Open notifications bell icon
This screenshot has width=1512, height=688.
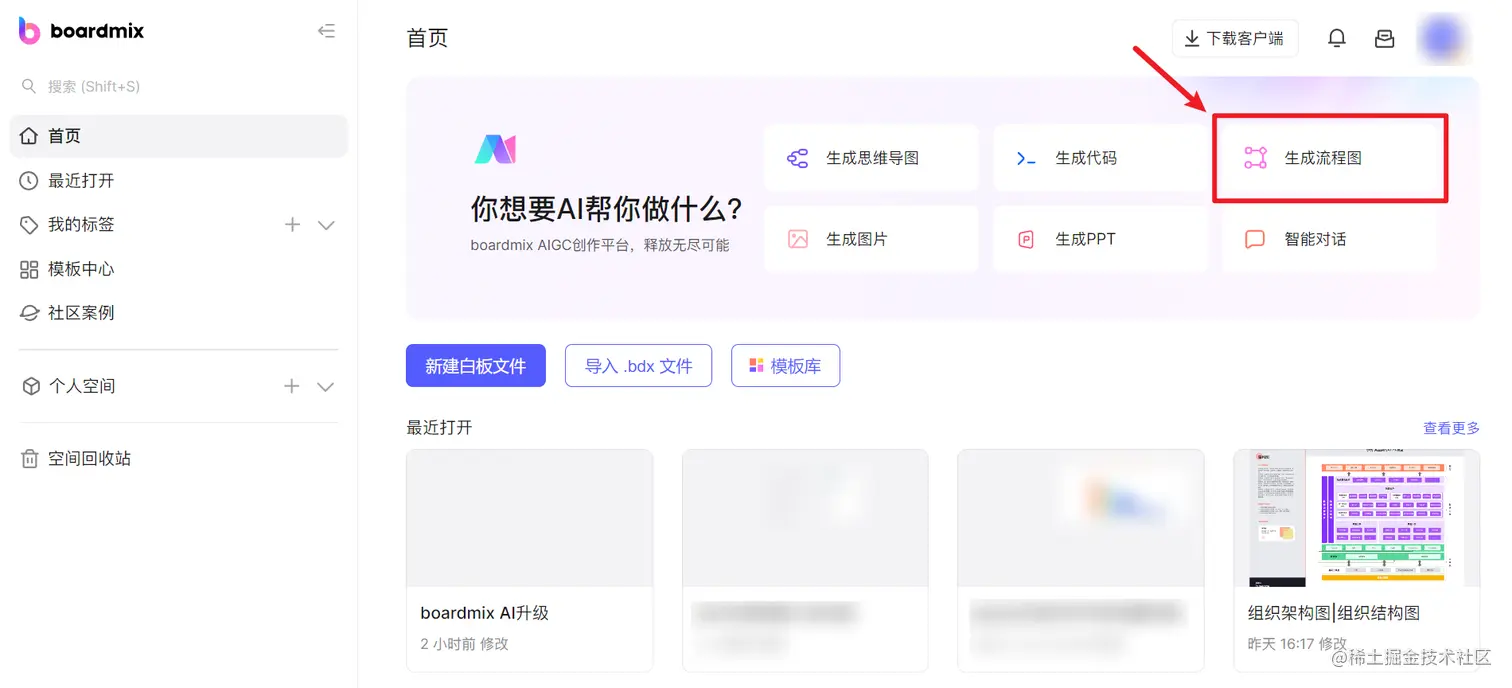pos(1337,38)
